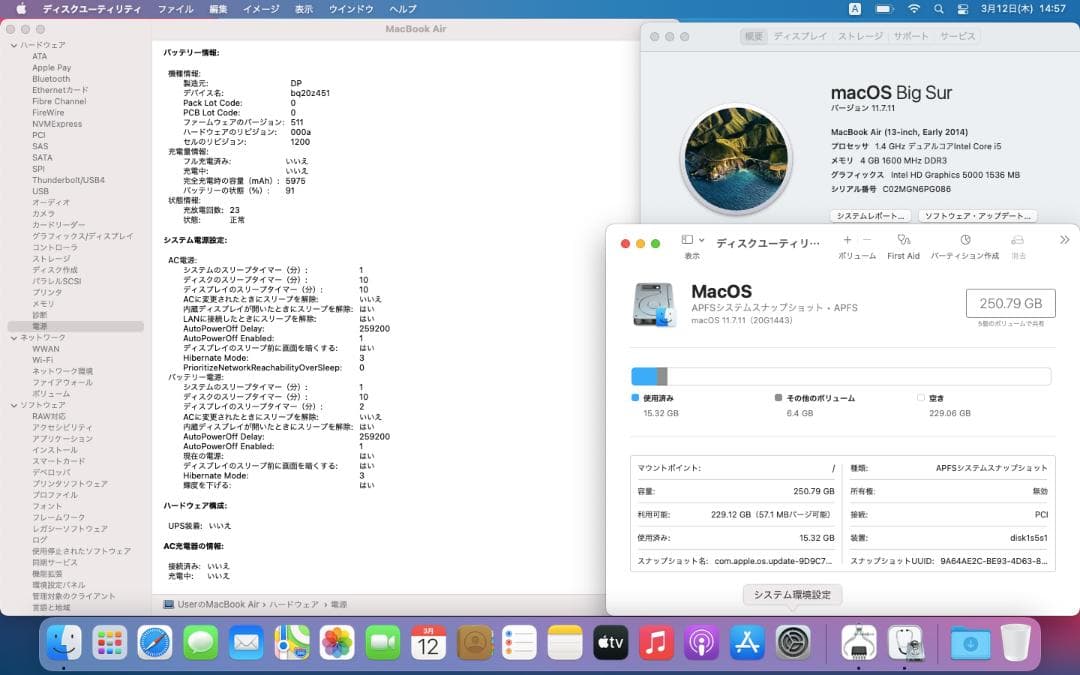Open Photos from the Dock
The image size is (1080, 675).
[337, 643]
